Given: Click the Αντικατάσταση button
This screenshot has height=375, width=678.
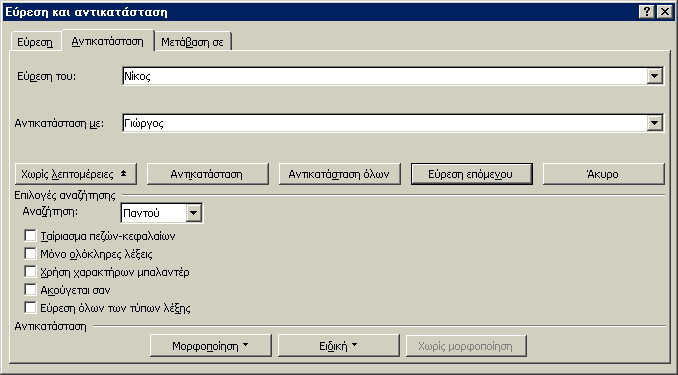Looking at the screenshot, I should coord(208,174).
